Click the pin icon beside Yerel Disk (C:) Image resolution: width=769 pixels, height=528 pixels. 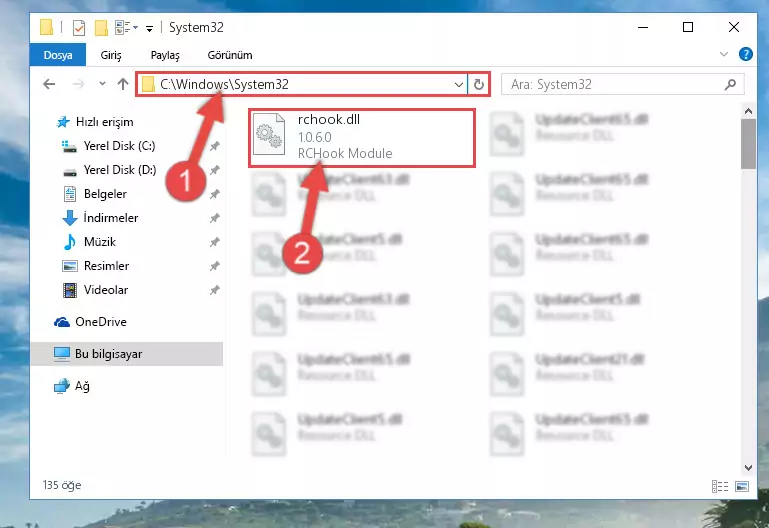pyautogui.click(x=214, y=146)
